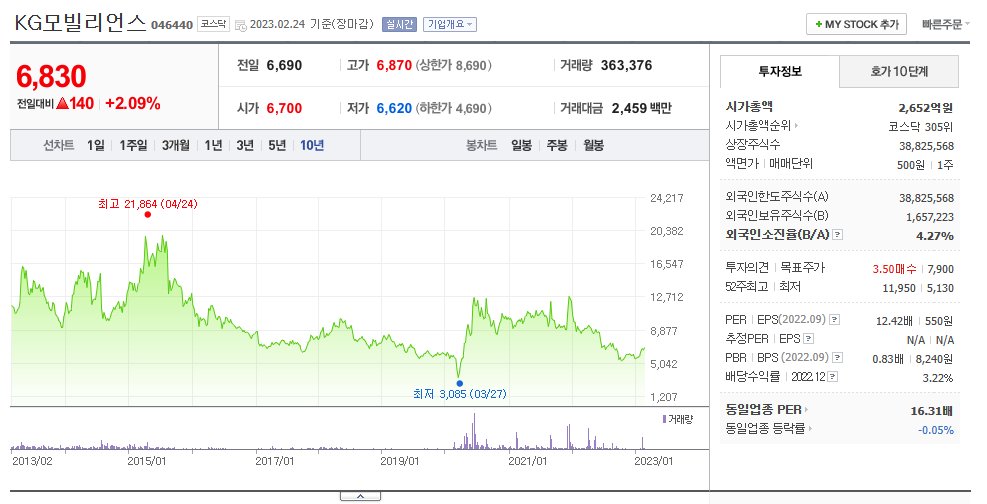Collapse the chart with the bottom chevron handle

360,496
